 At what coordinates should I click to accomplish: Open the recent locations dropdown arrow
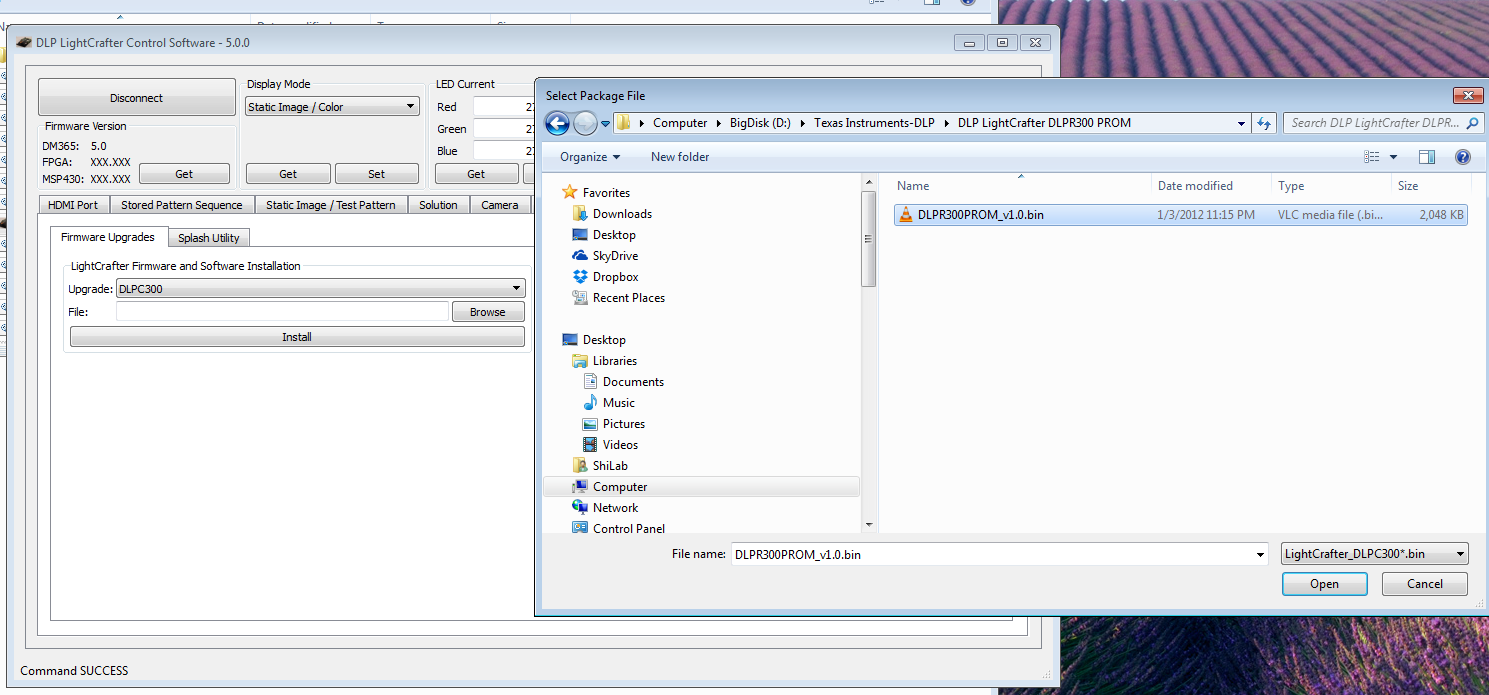pyautogui.click(x=606, y=124)
